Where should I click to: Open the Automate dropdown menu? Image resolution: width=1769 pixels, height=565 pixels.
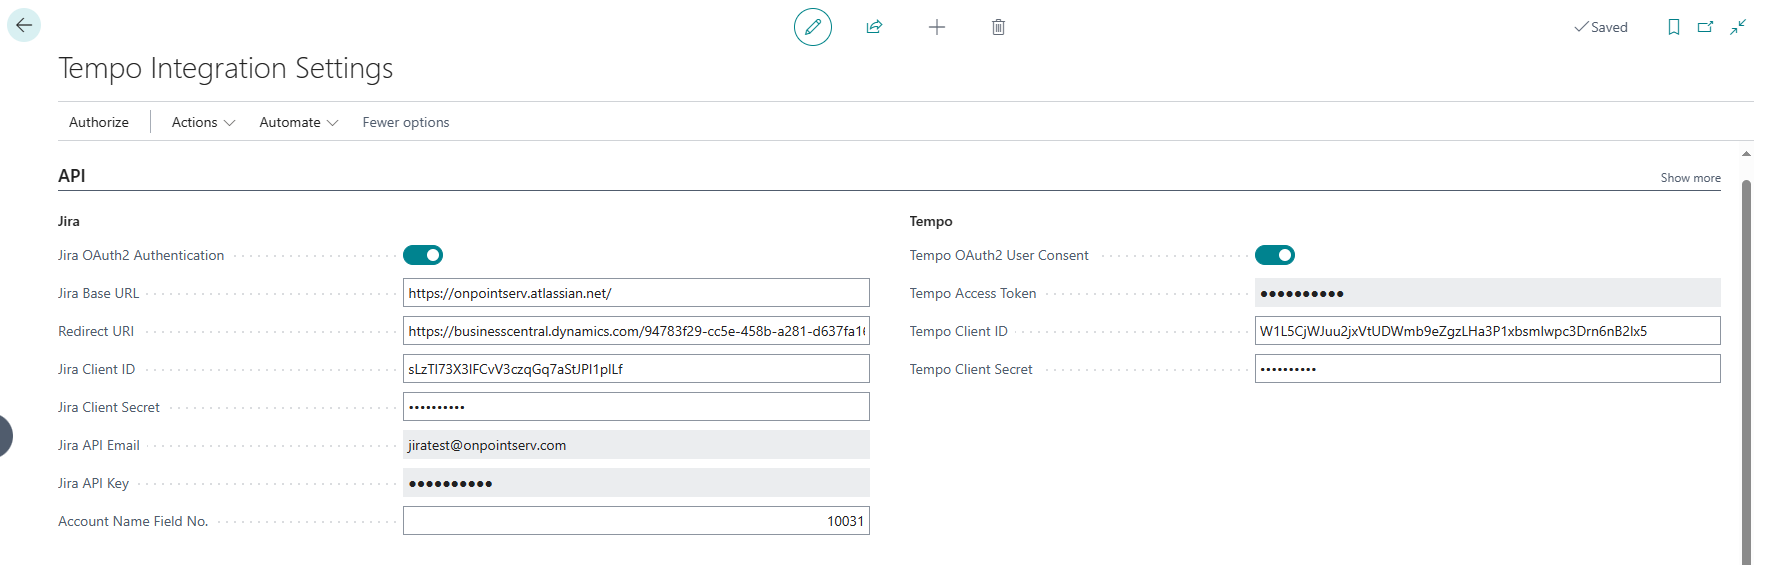point(298,122)
